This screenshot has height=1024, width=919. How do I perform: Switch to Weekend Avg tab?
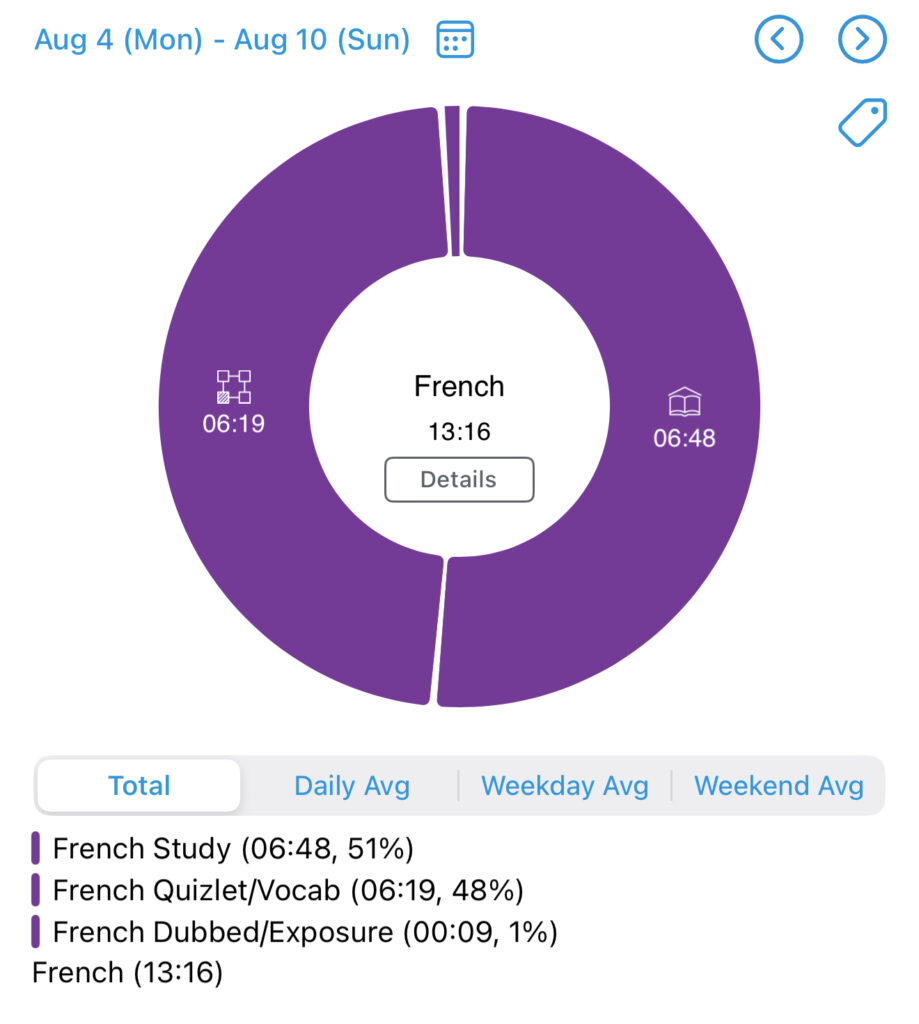click(x=778, y=786)
